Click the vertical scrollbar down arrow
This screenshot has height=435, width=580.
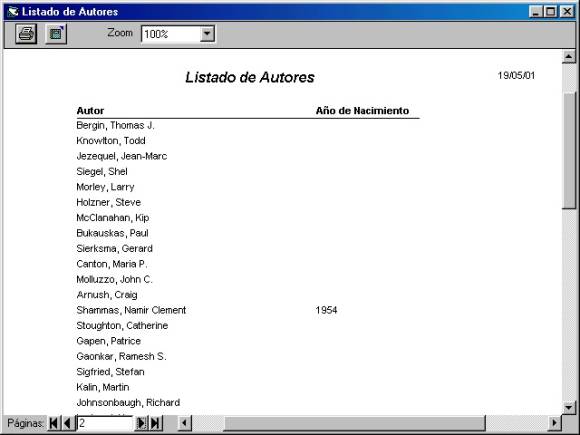point(569,408)
